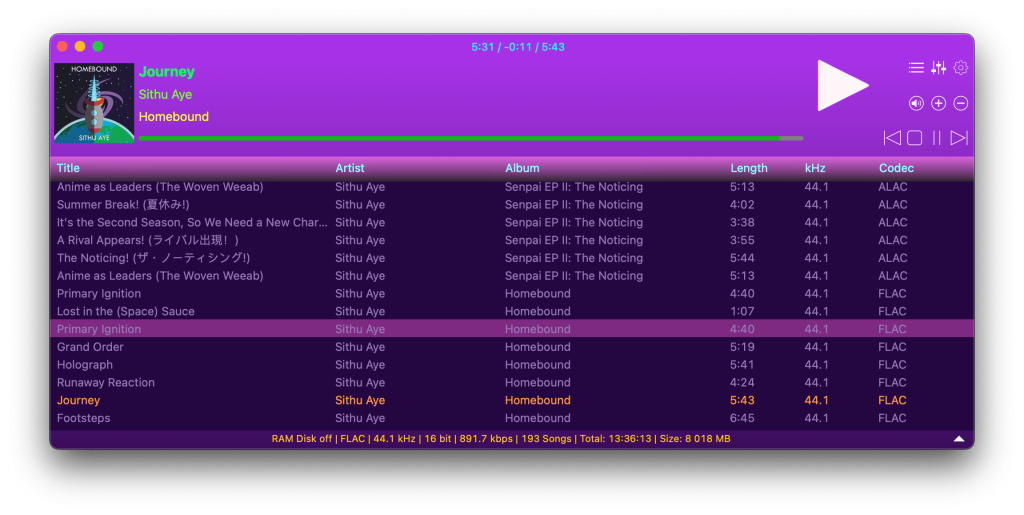Decrease volume with the minus icon

[x=961, y=103]
